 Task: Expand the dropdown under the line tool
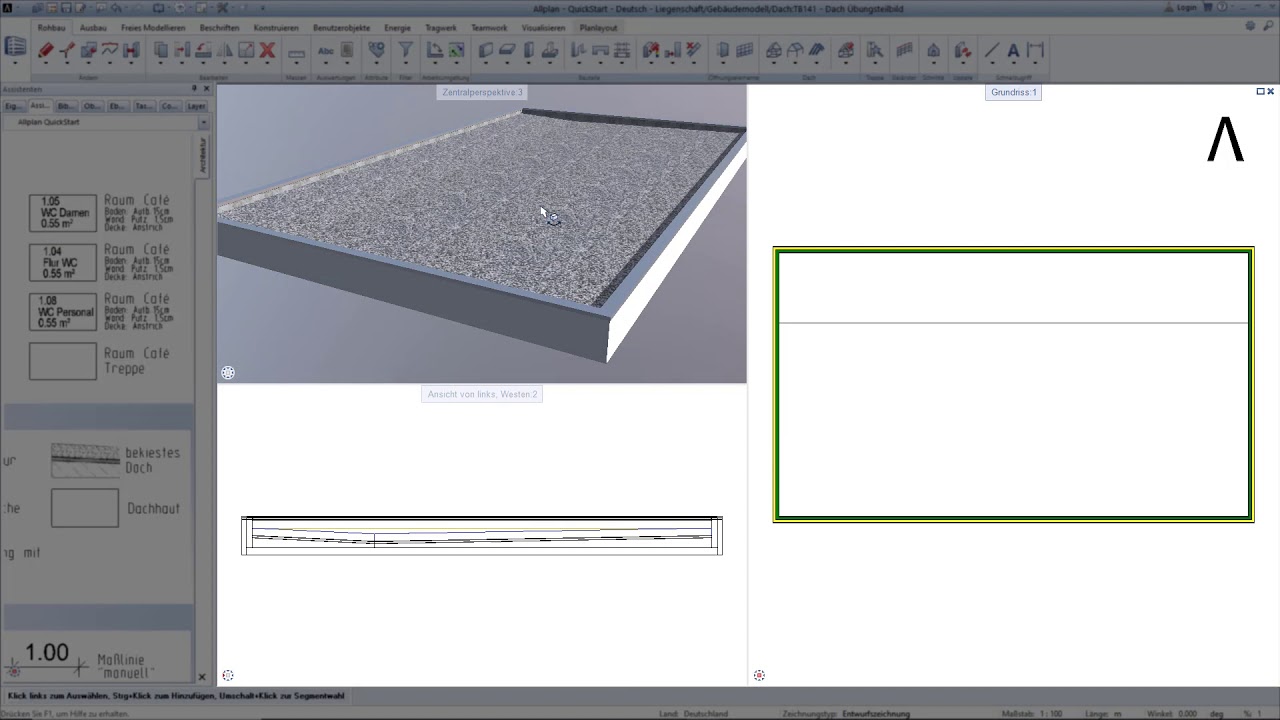tap(991, 65)
